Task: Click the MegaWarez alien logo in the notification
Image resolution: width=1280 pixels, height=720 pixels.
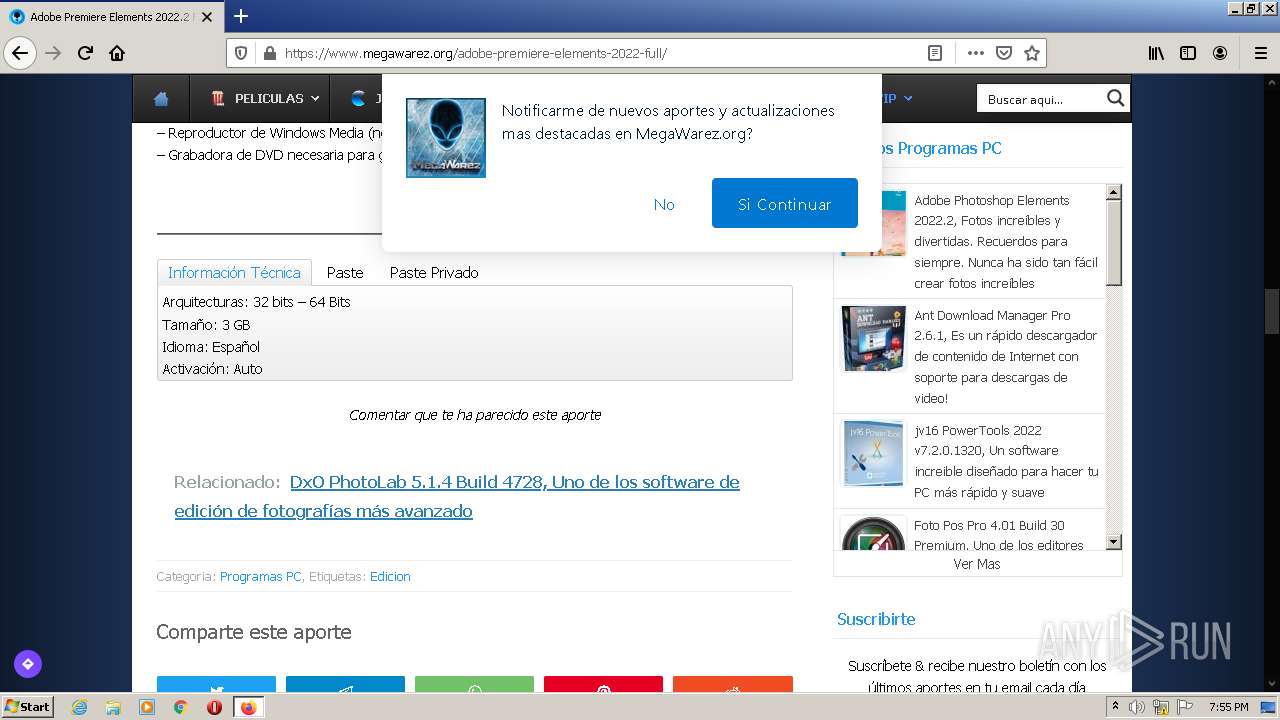Action: coord(446,138)
